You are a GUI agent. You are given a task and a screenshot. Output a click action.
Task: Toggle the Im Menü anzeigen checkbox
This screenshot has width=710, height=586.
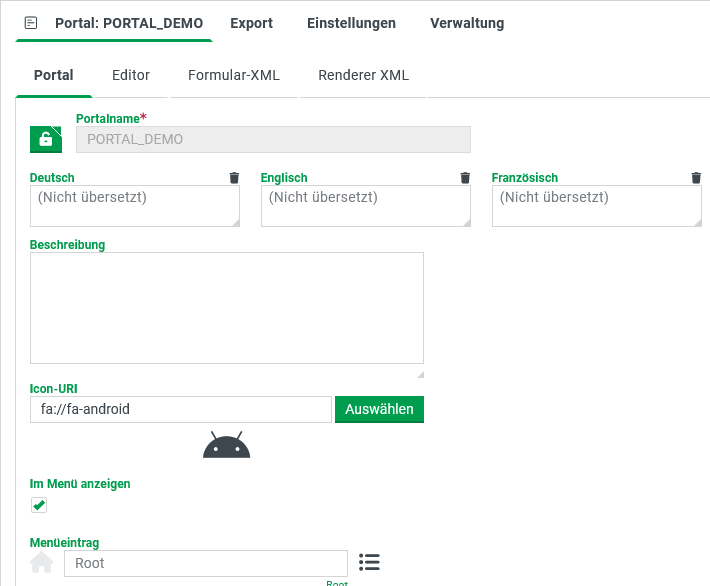39,504
